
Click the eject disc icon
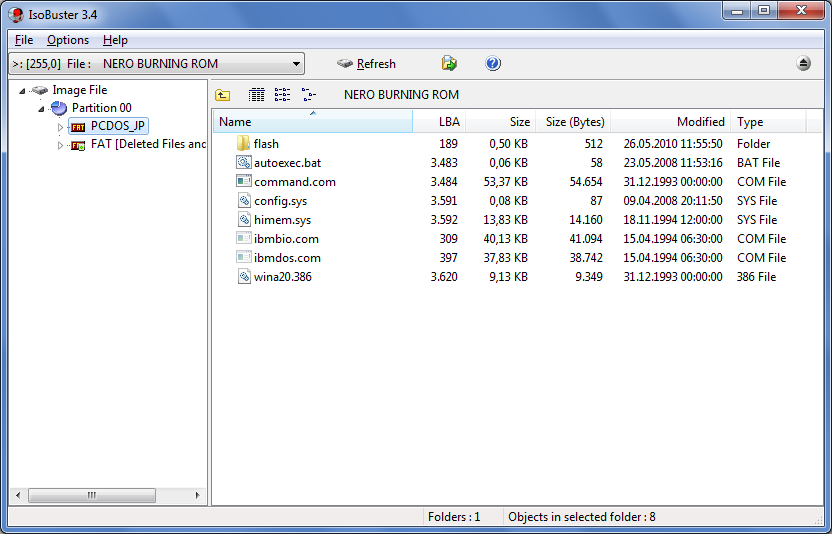[803, 63]
